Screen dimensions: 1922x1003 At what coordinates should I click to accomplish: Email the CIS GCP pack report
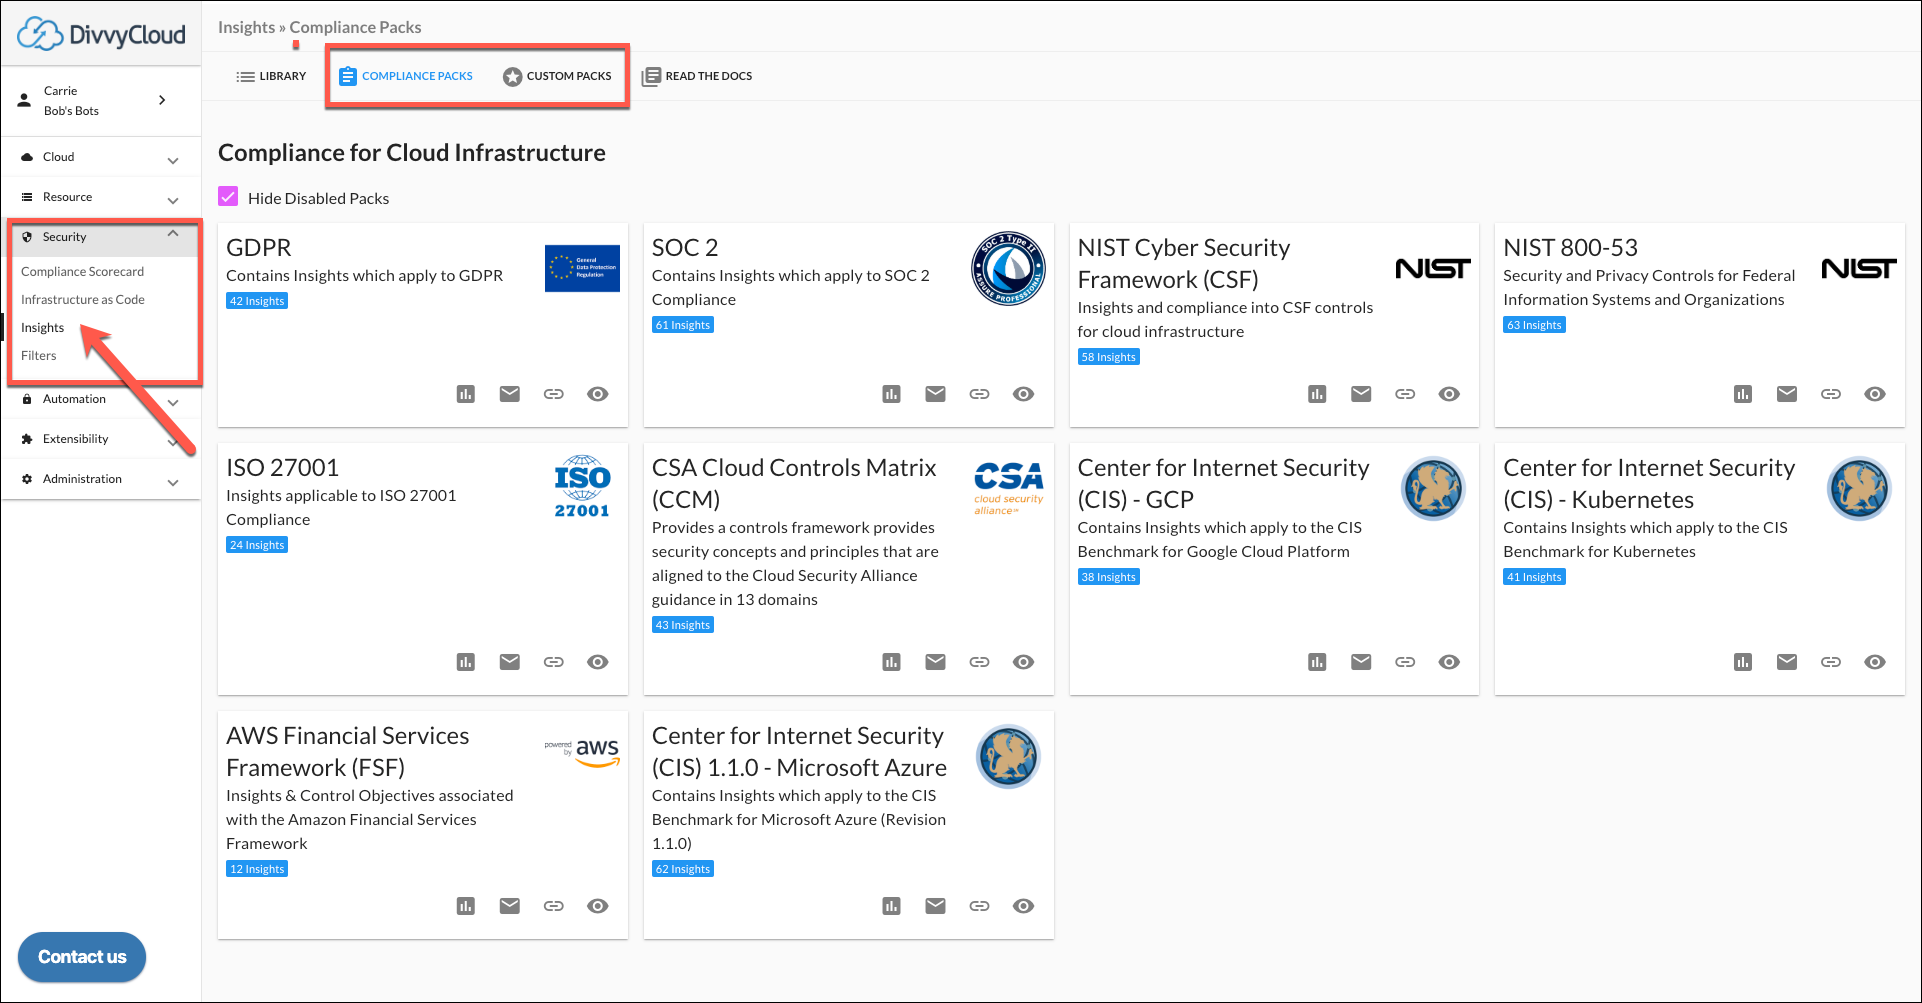[1362, 662]
